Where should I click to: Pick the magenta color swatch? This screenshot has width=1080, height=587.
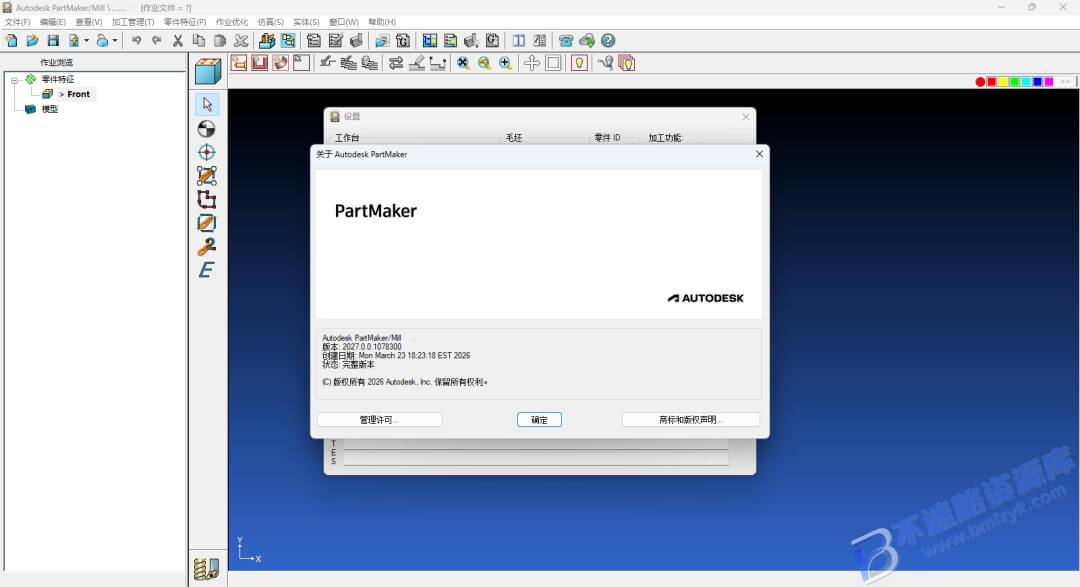tap(1048, 81)
